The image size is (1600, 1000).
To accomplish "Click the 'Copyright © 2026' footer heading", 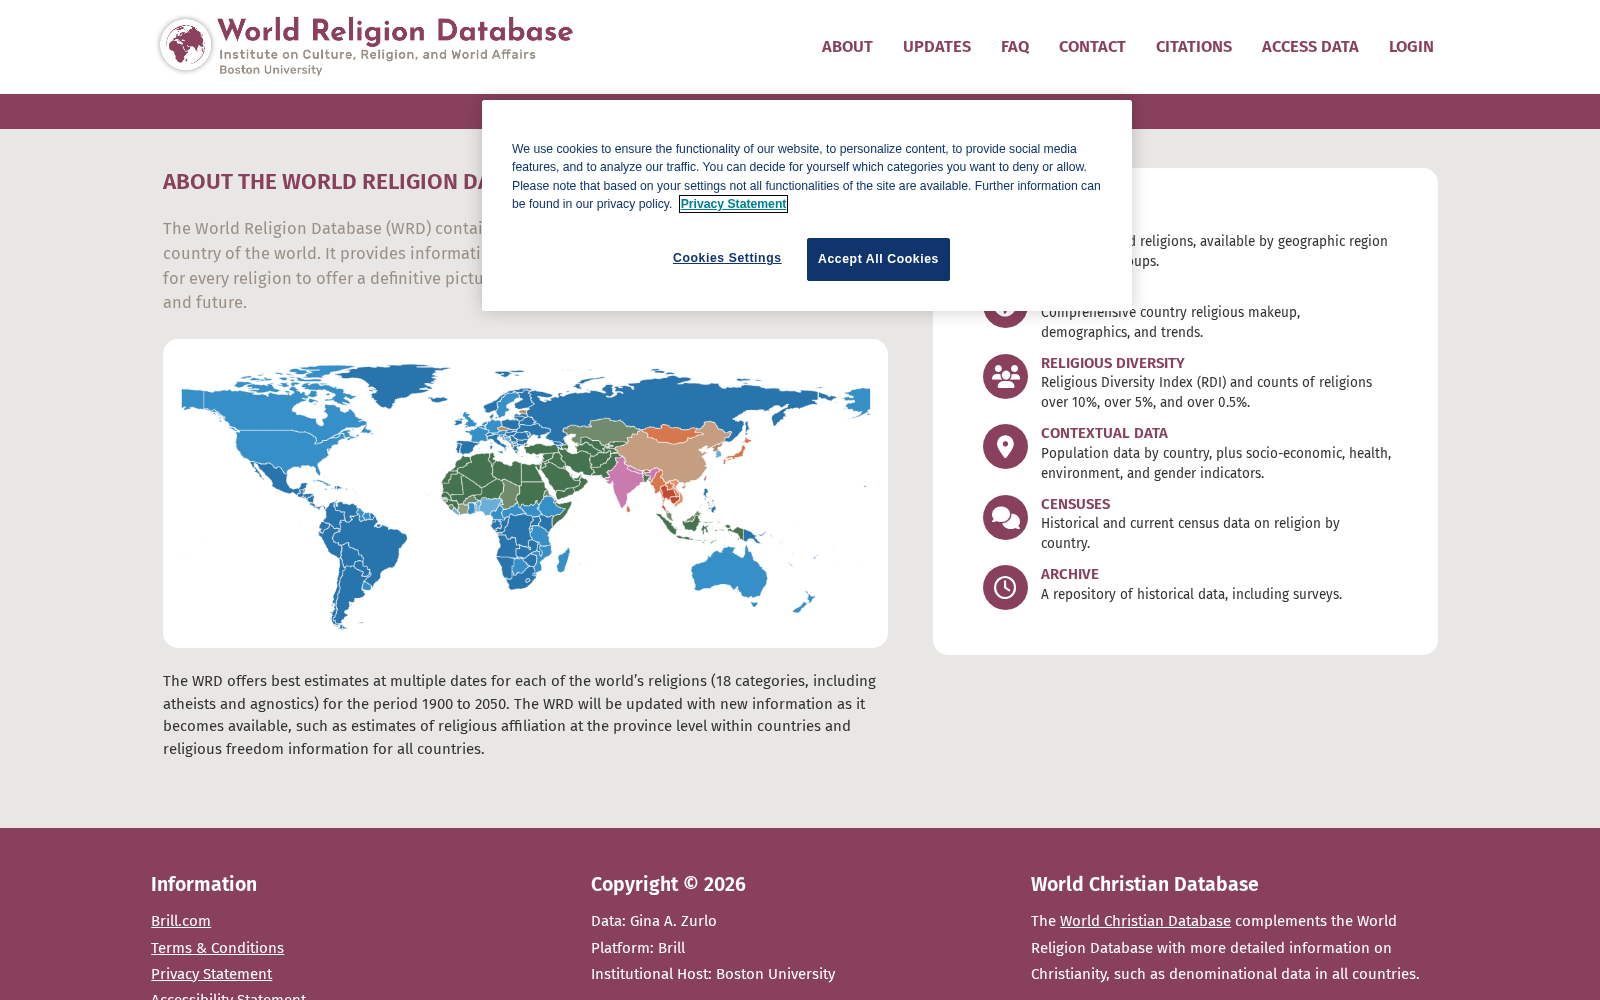I will click(x=668, y=884).
